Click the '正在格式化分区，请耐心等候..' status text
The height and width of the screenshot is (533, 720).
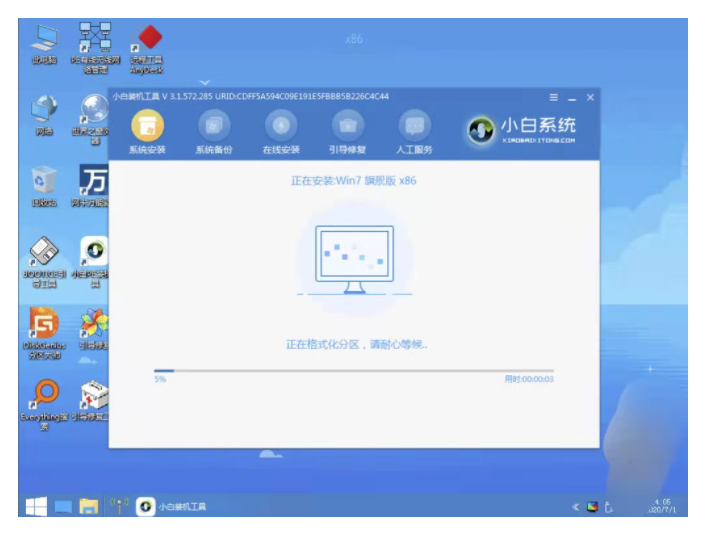[356, 345]
